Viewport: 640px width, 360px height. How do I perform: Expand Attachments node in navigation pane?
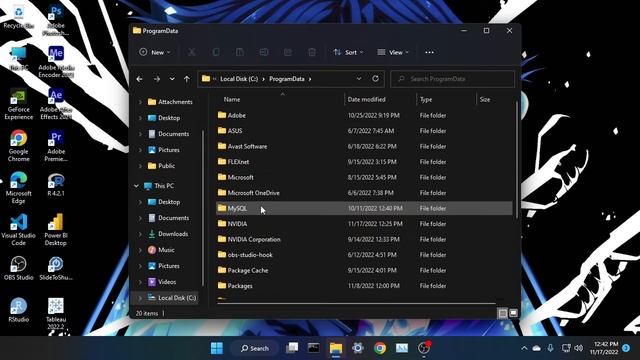click(x=140, y=102)
